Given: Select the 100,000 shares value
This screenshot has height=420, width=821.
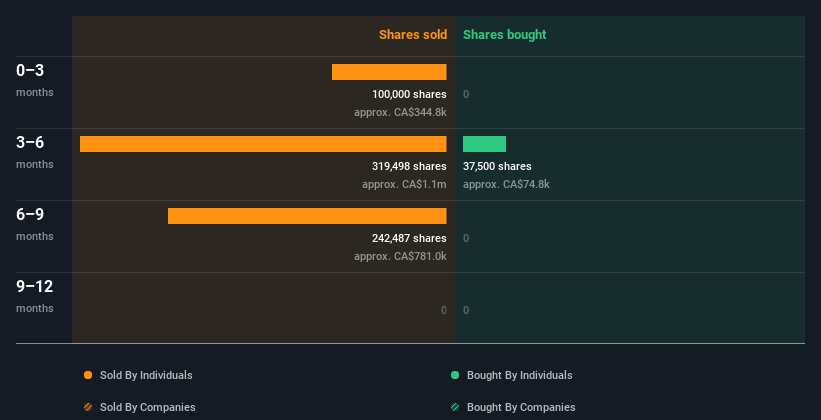Looking at the screenshot, I should coord(409,94).
